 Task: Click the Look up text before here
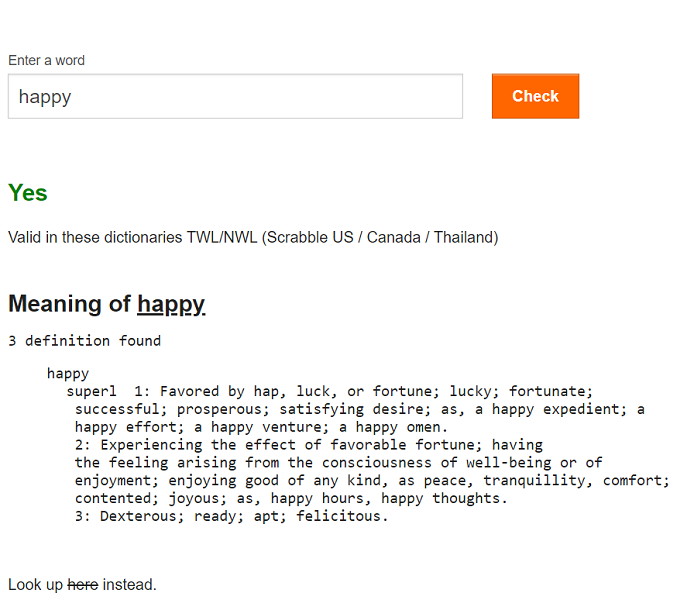(35, 585)
